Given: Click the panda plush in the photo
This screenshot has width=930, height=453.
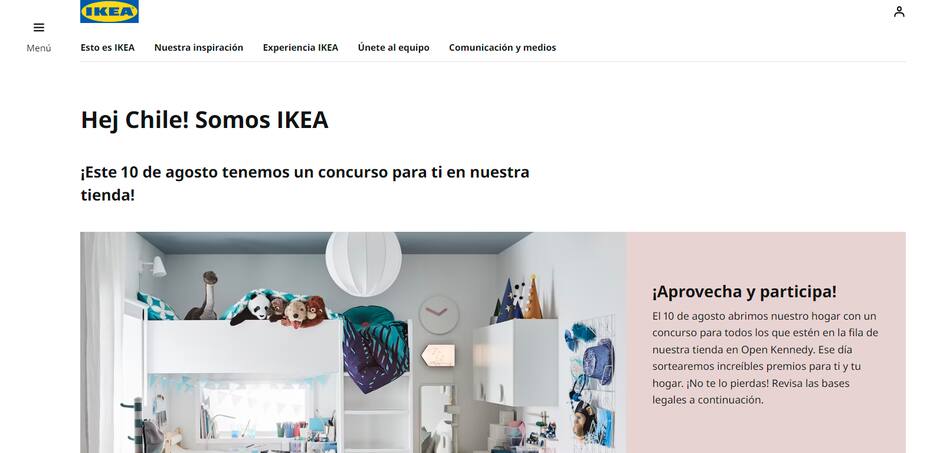Looking at the screenshot, I should [x=253, y=309].
